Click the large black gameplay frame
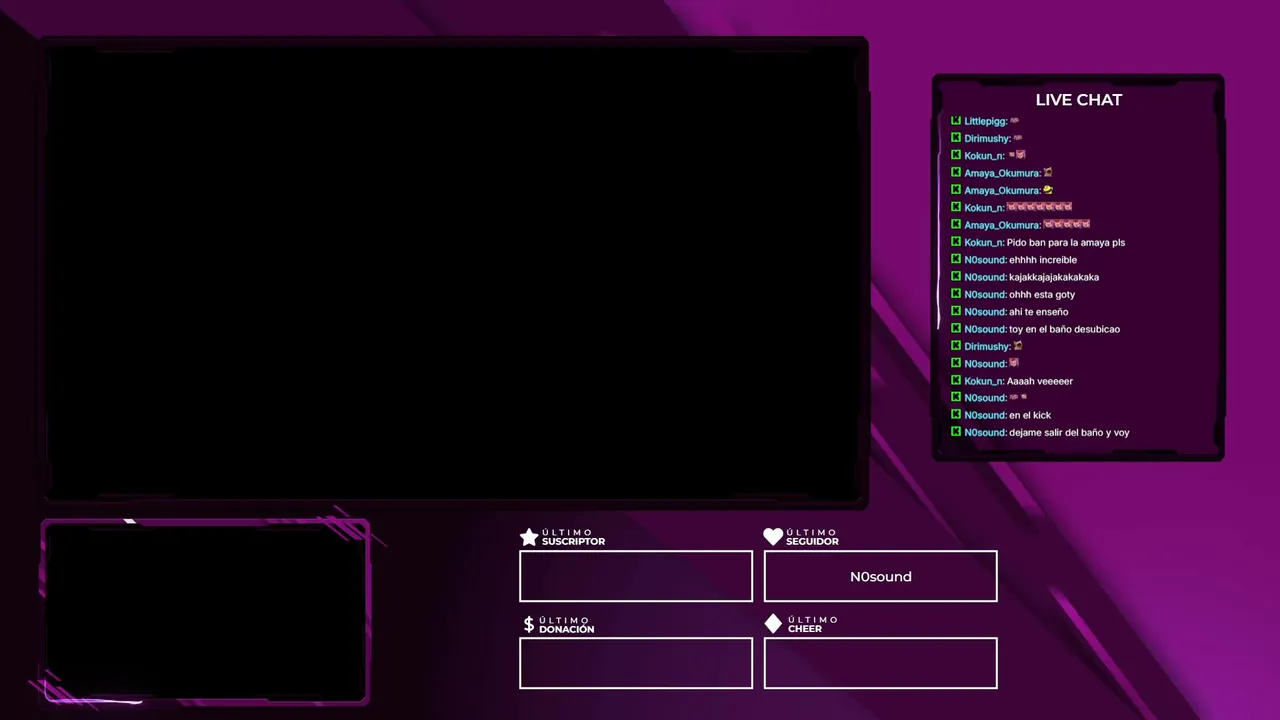1280x720 pixels. [455, 272]
